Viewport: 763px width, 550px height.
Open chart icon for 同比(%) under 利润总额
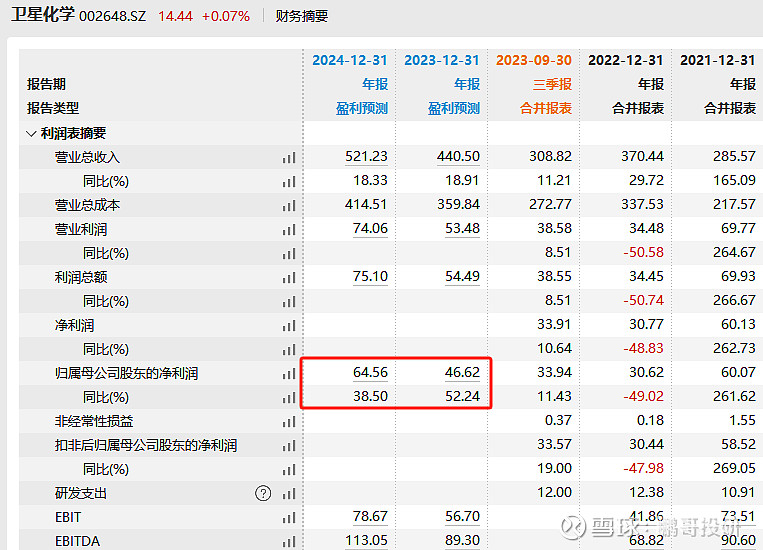[x=289, y=302]
